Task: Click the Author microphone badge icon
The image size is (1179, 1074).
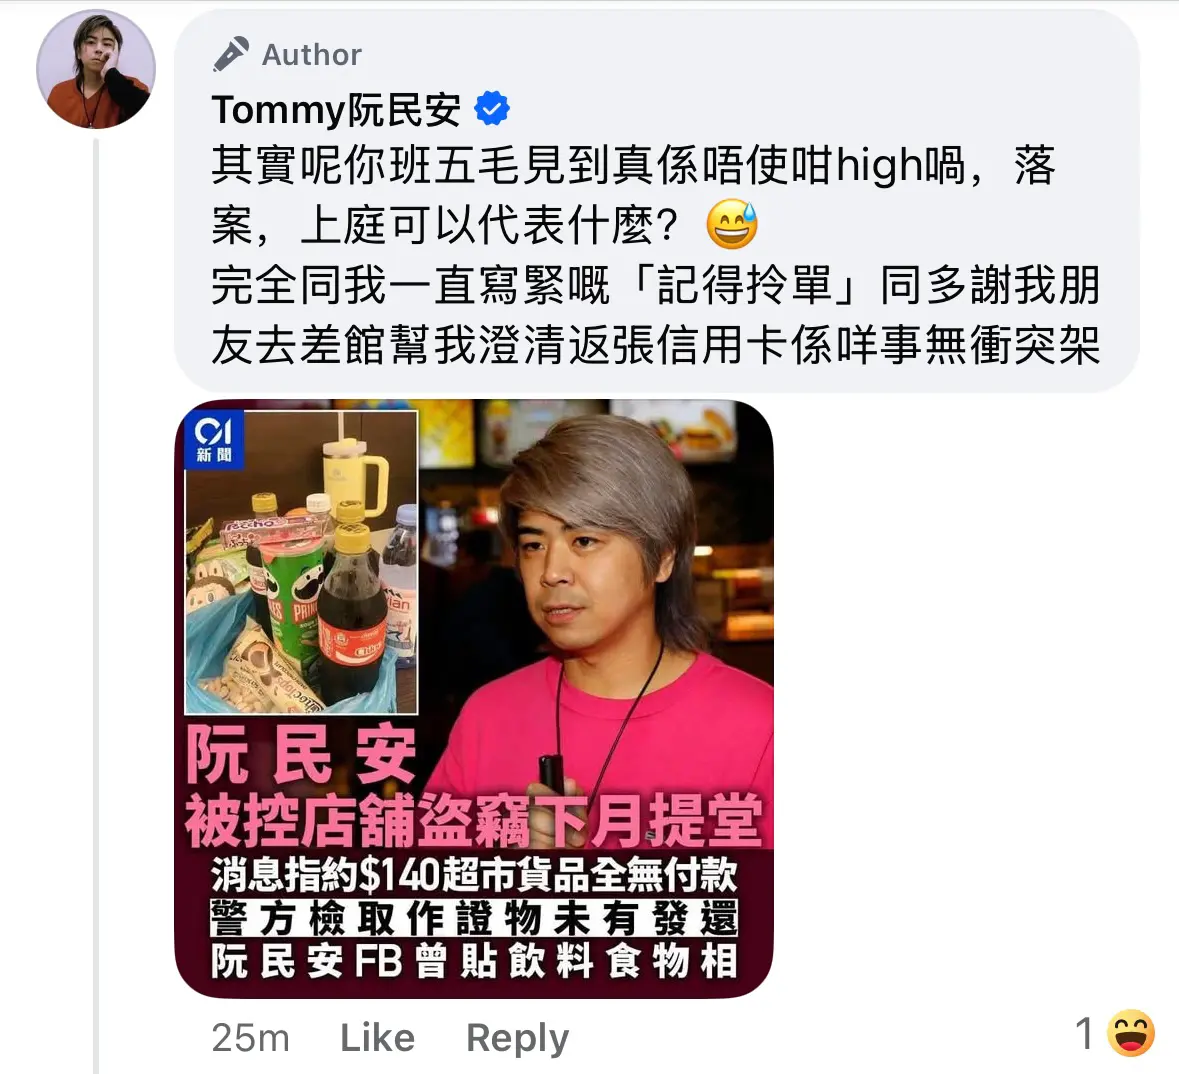Action: click(230, 54)
